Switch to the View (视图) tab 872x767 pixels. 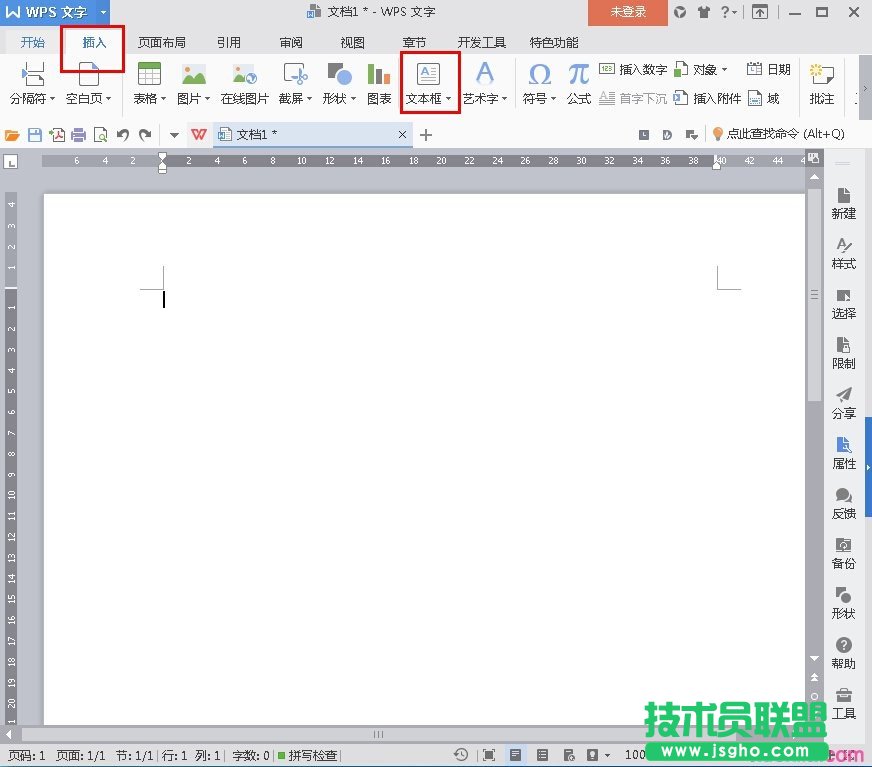coord(352,42)
